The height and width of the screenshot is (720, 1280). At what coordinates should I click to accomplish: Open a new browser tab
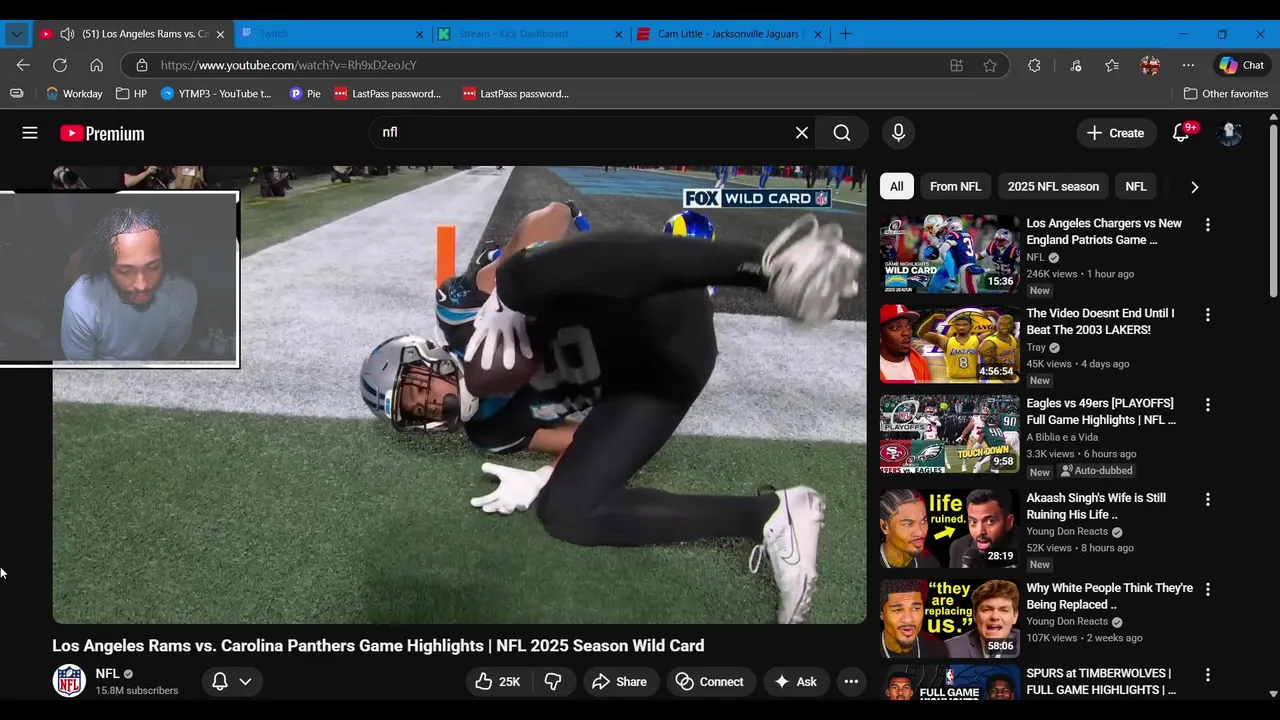coord(845,34)
